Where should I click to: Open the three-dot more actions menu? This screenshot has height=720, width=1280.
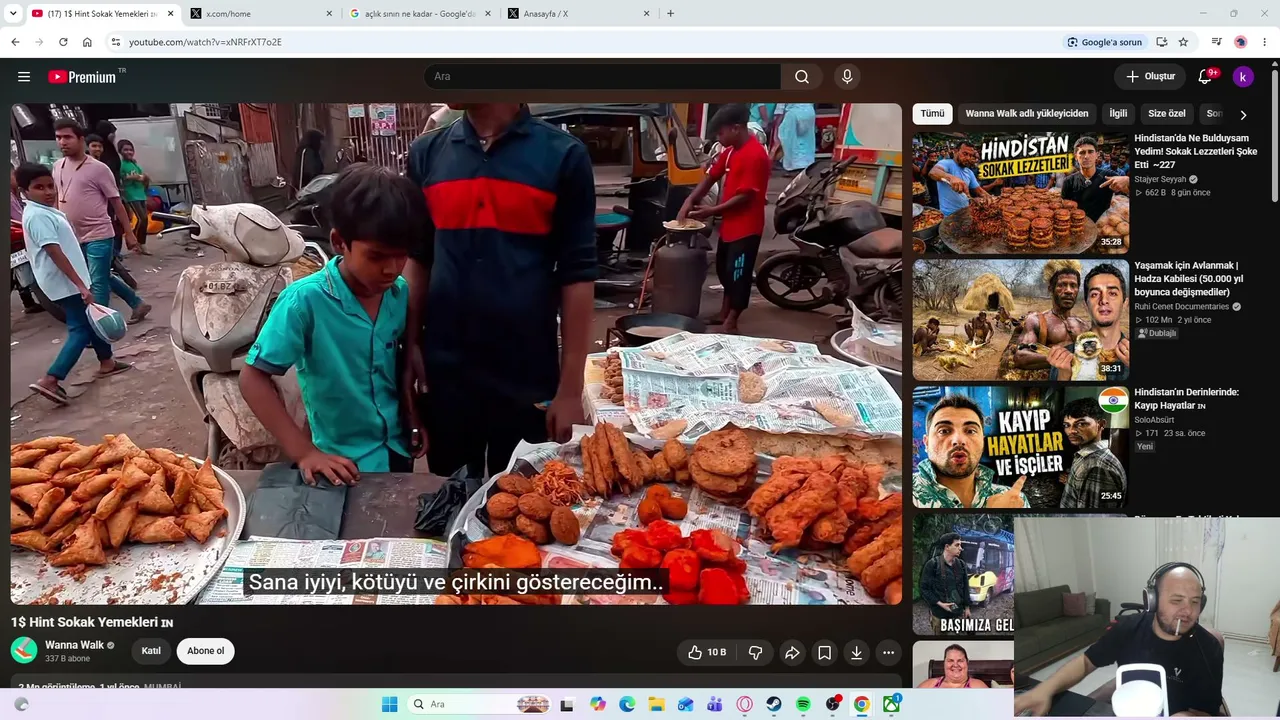(x=888, y=652)
